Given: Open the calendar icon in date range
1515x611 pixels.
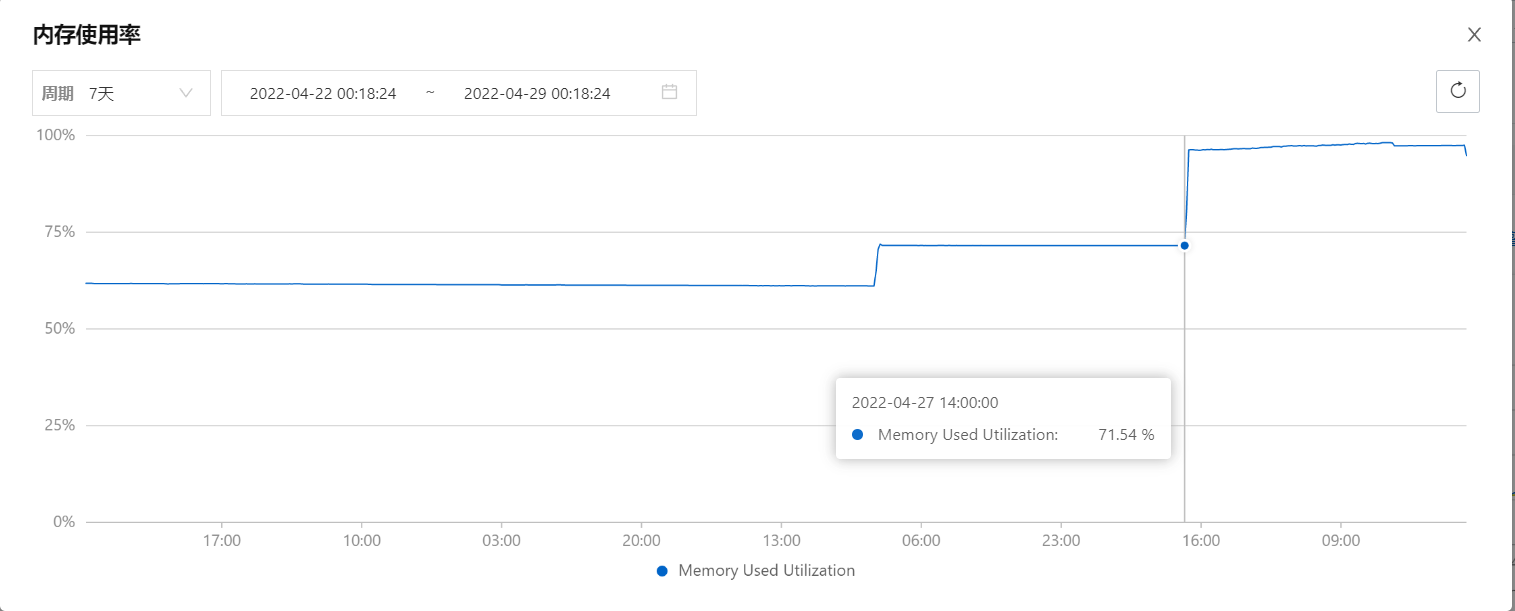Looking at the screenshot, I should pos(669,92).
